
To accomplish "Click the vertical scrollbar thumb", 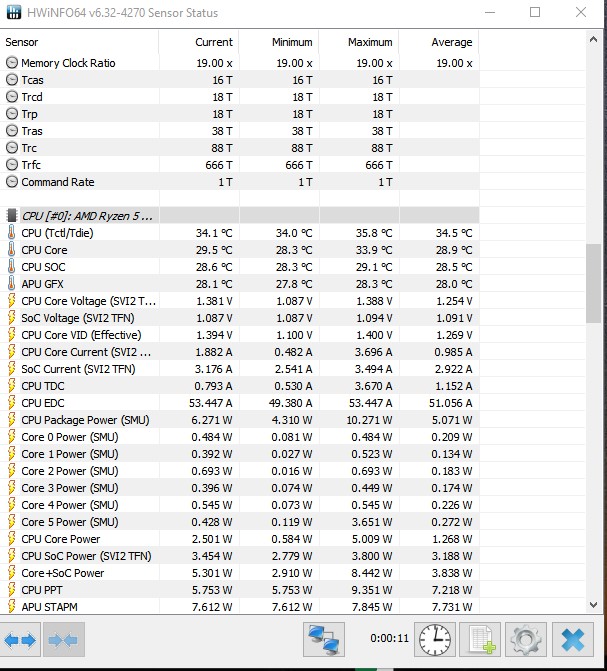I will [593, 283].
